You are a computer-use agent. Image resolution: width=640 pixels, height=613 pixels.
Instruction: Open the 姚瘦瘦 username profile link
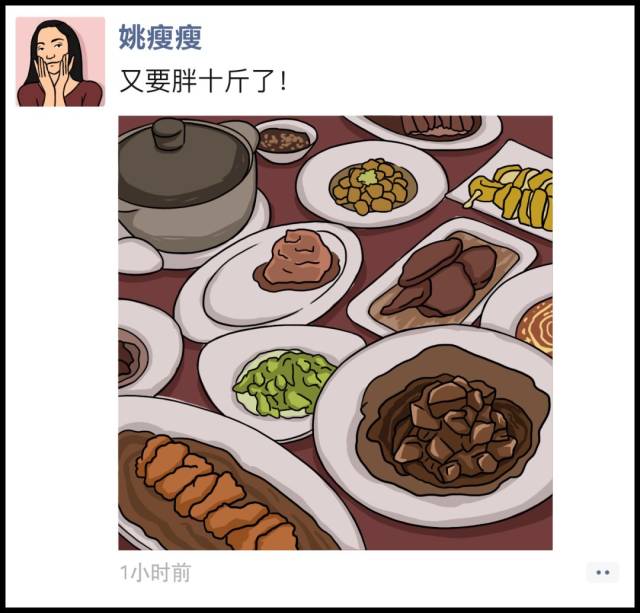[160, 37]
